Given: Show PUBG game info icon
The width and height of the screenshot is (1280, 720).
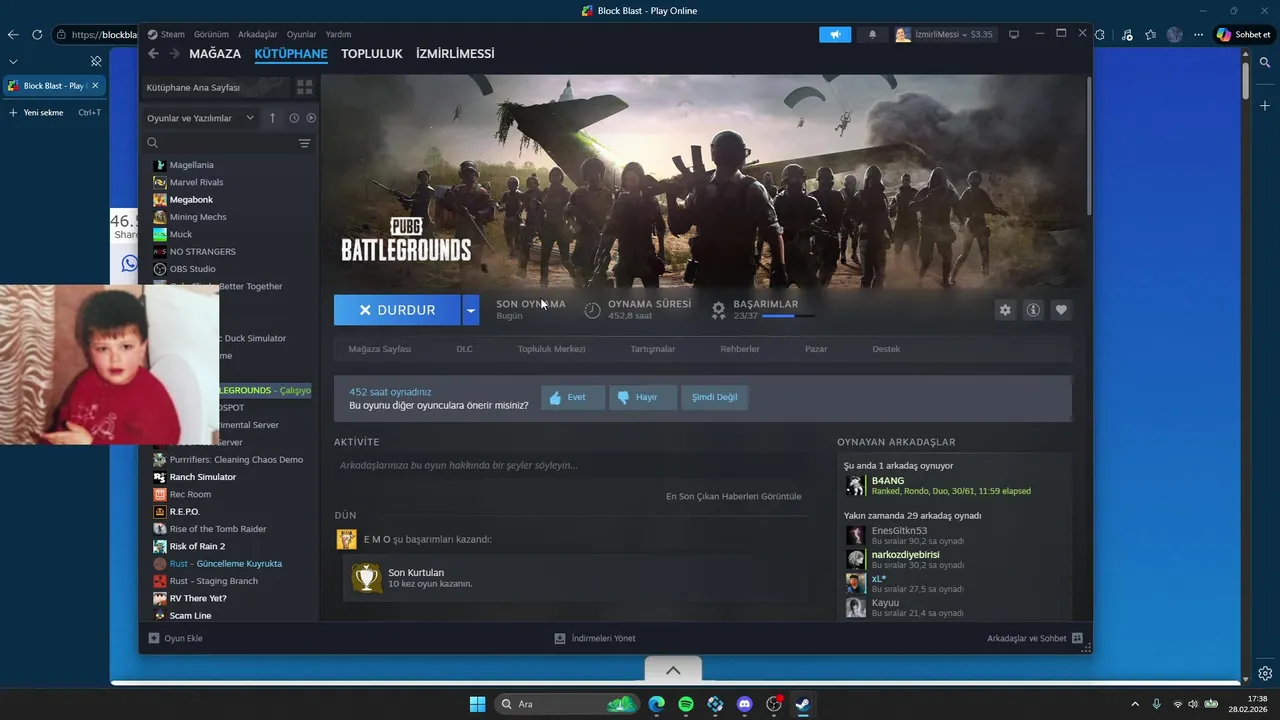Looking at the screenshot, I should tap(1033, 310).
